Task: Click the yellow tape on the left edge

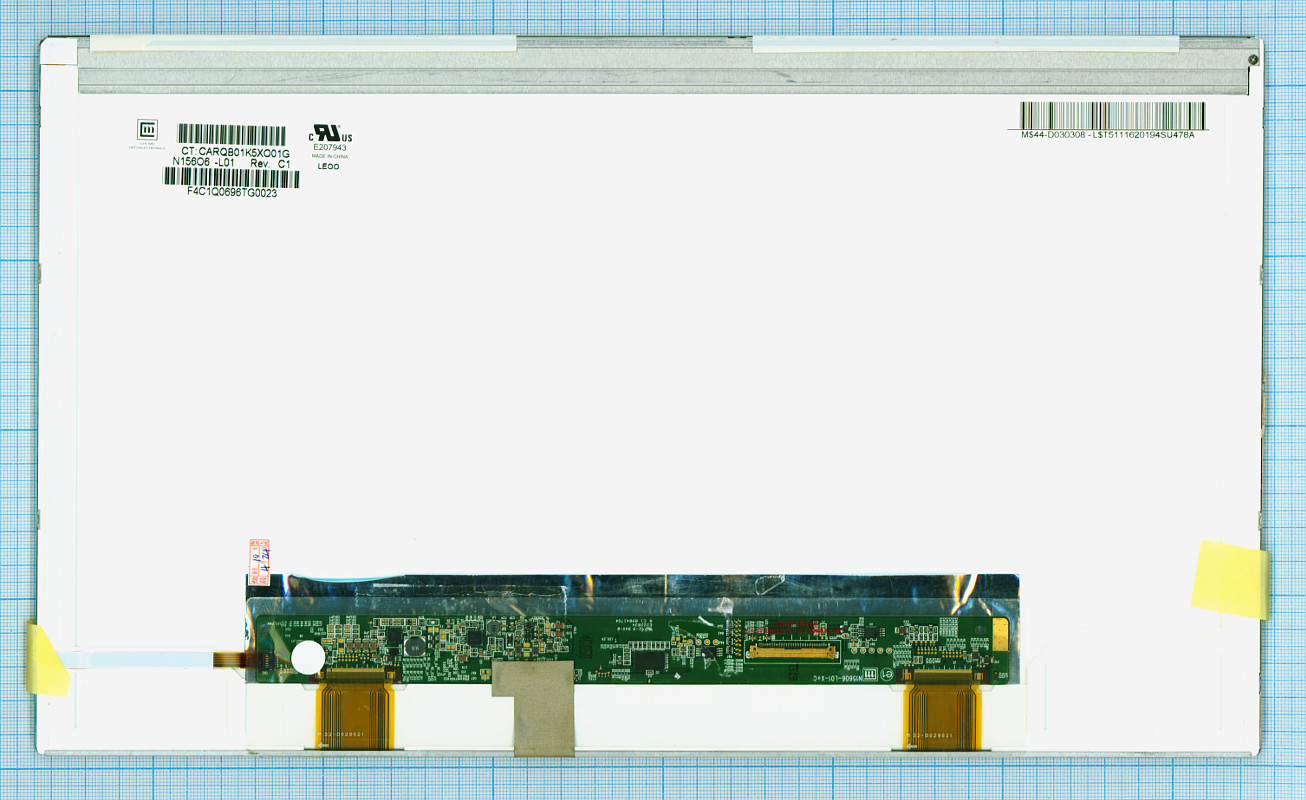Action: [x=47, y=657]
